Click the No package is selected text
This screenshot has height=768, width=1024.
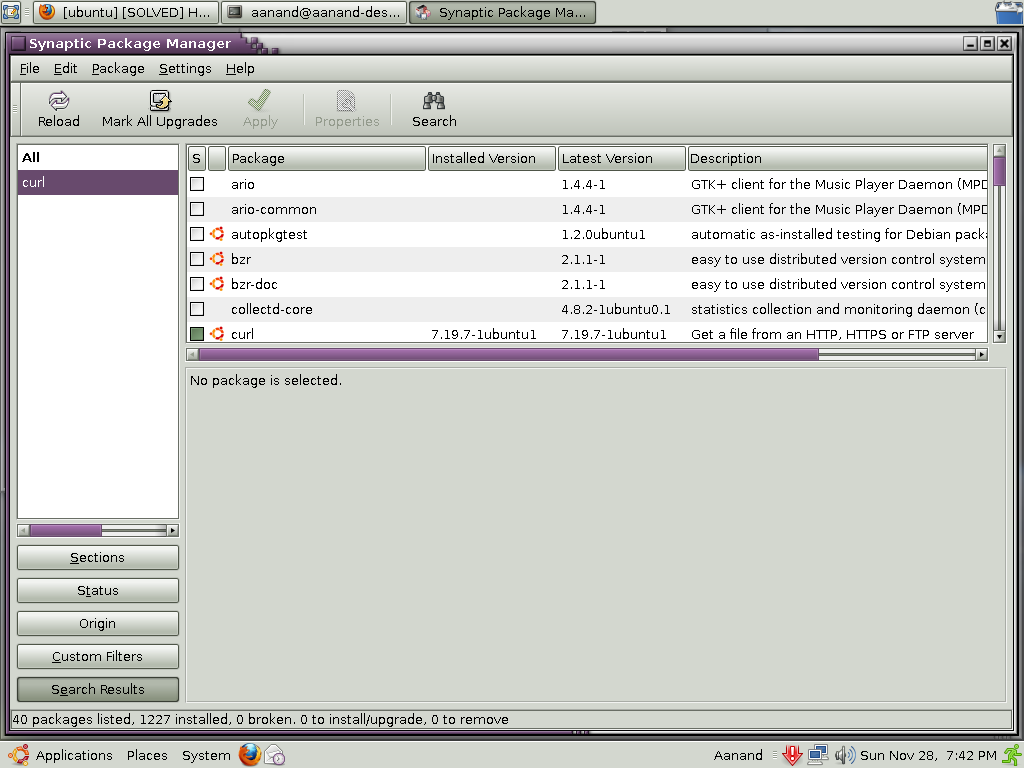266,380
